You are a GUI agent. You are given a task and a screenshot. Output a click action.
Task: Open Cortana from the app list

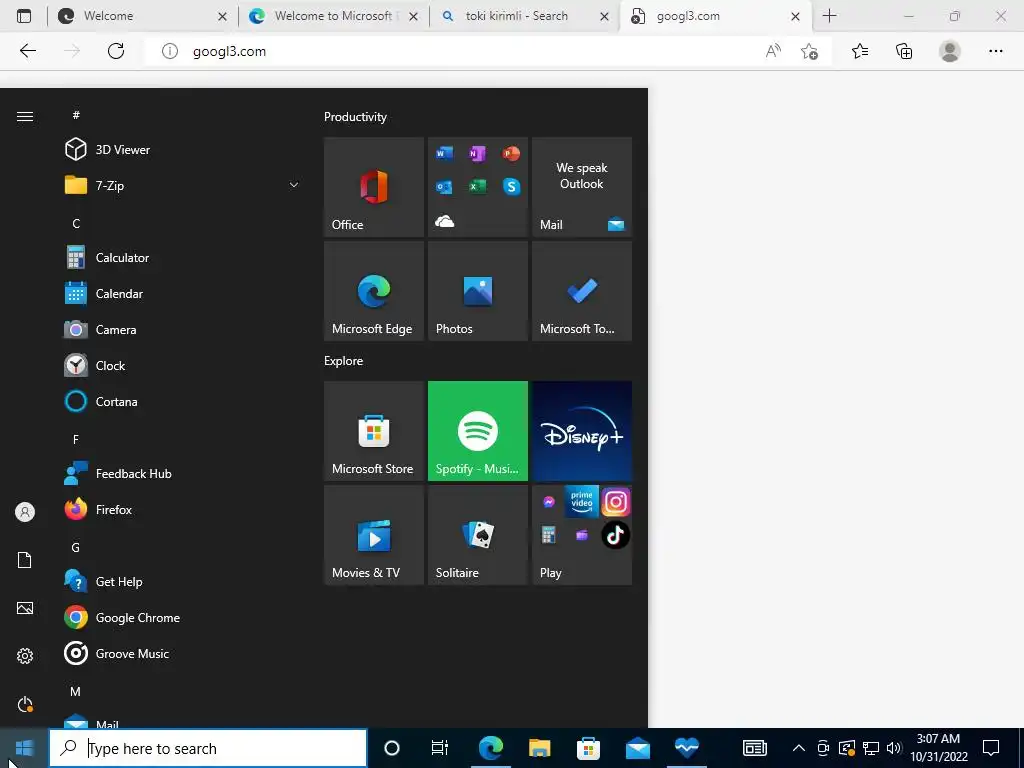click(x=183, y=402)
